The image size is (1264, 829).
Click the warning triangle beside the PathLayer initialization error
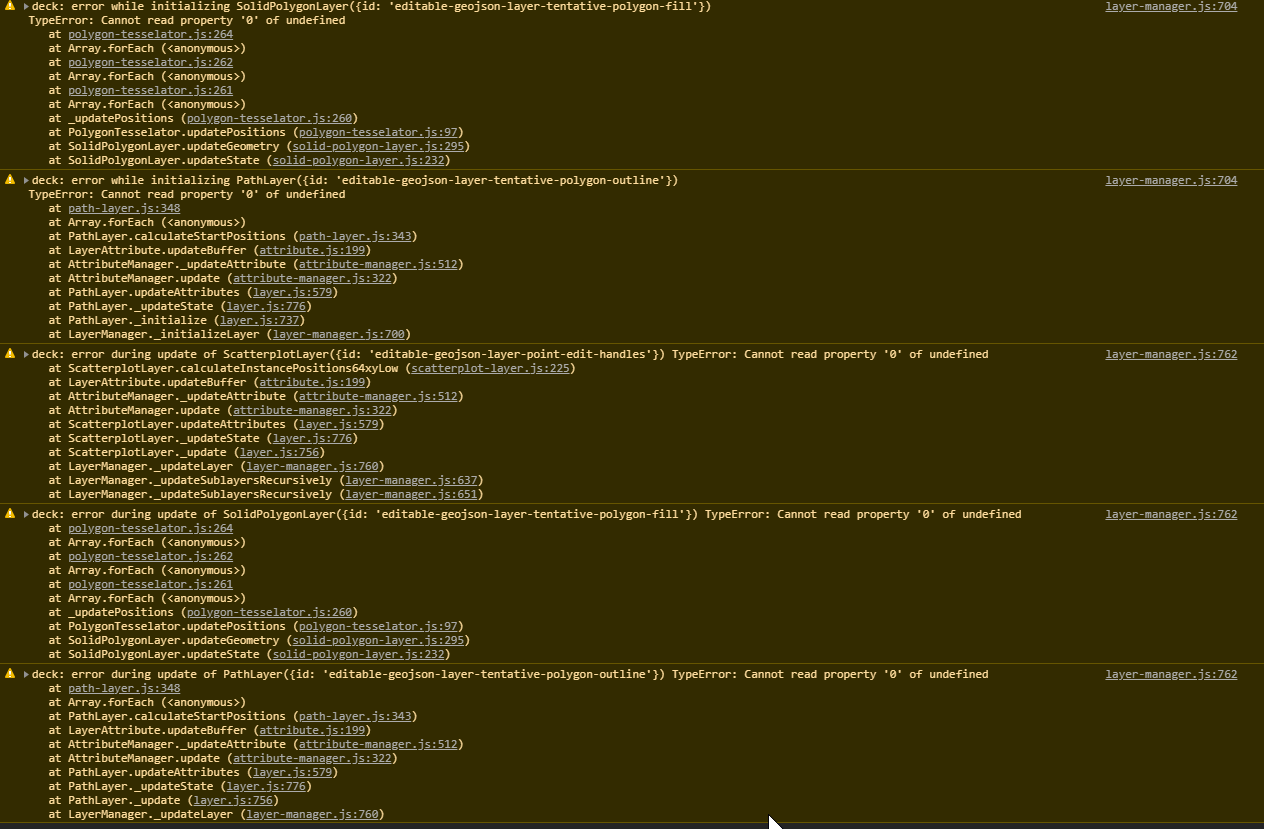coord(8,180)
